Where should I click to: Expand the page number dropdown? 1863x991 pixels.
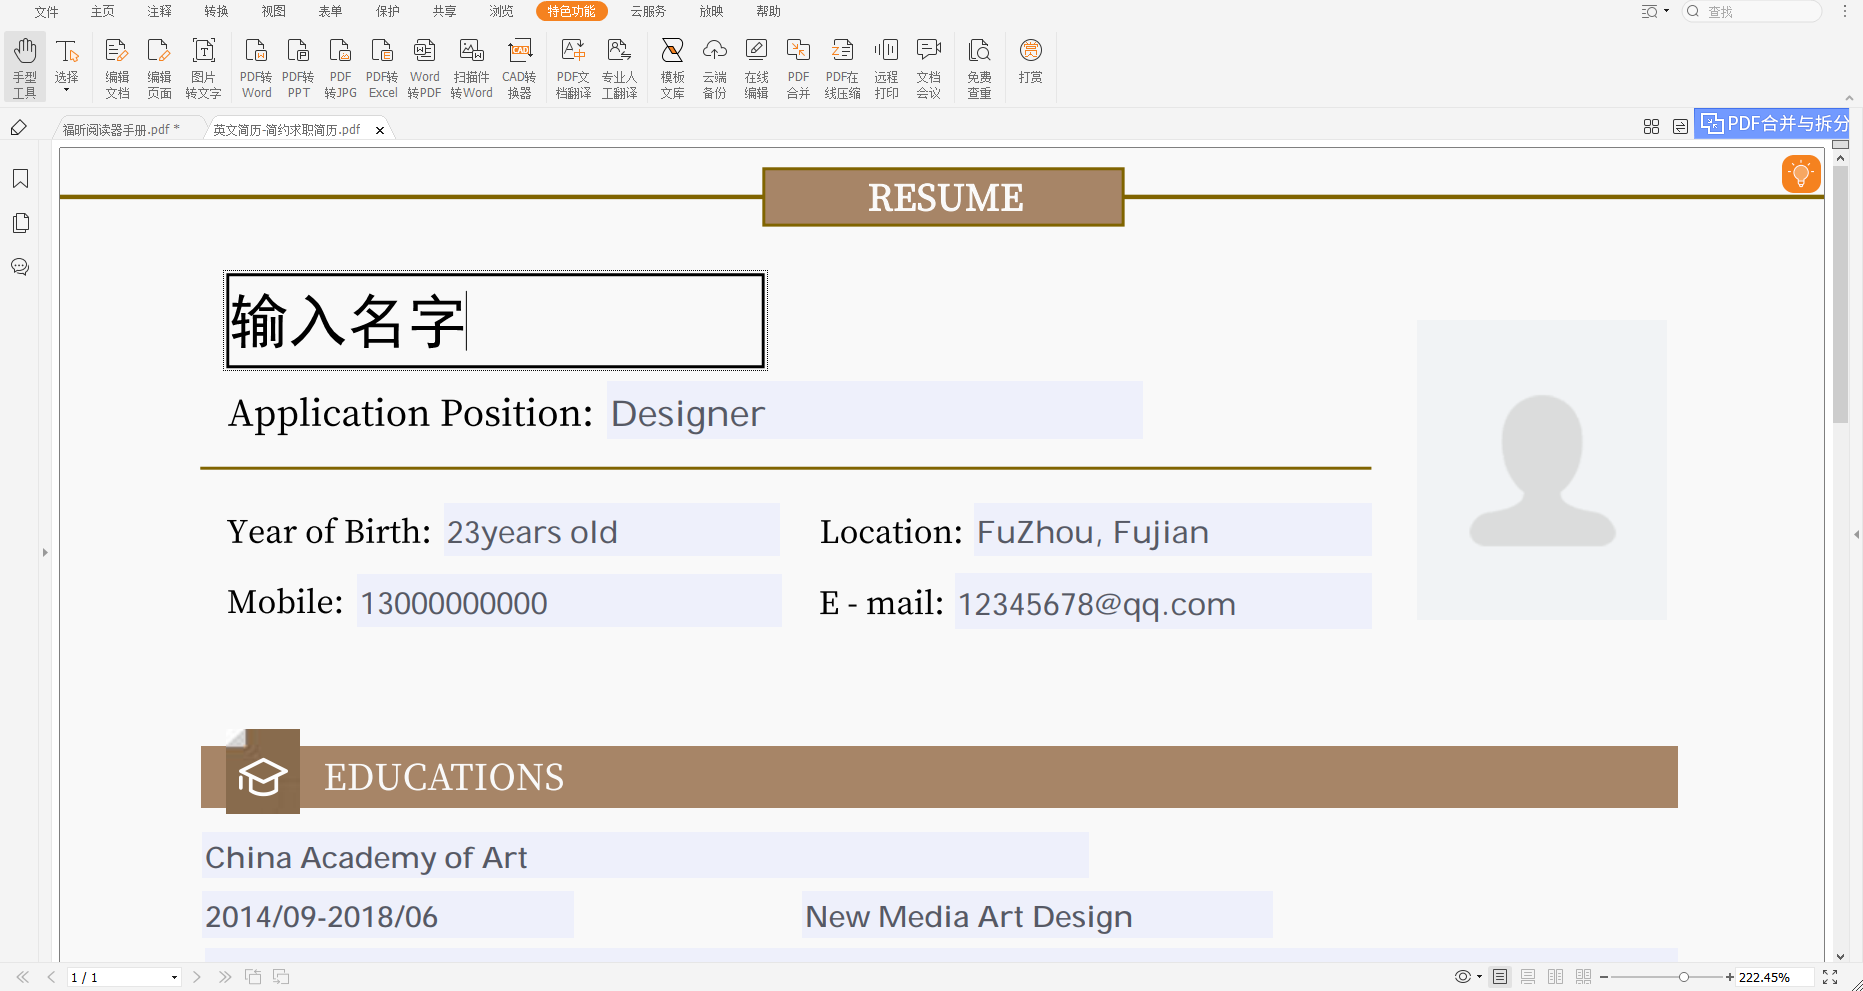click(x=174, y=977)
